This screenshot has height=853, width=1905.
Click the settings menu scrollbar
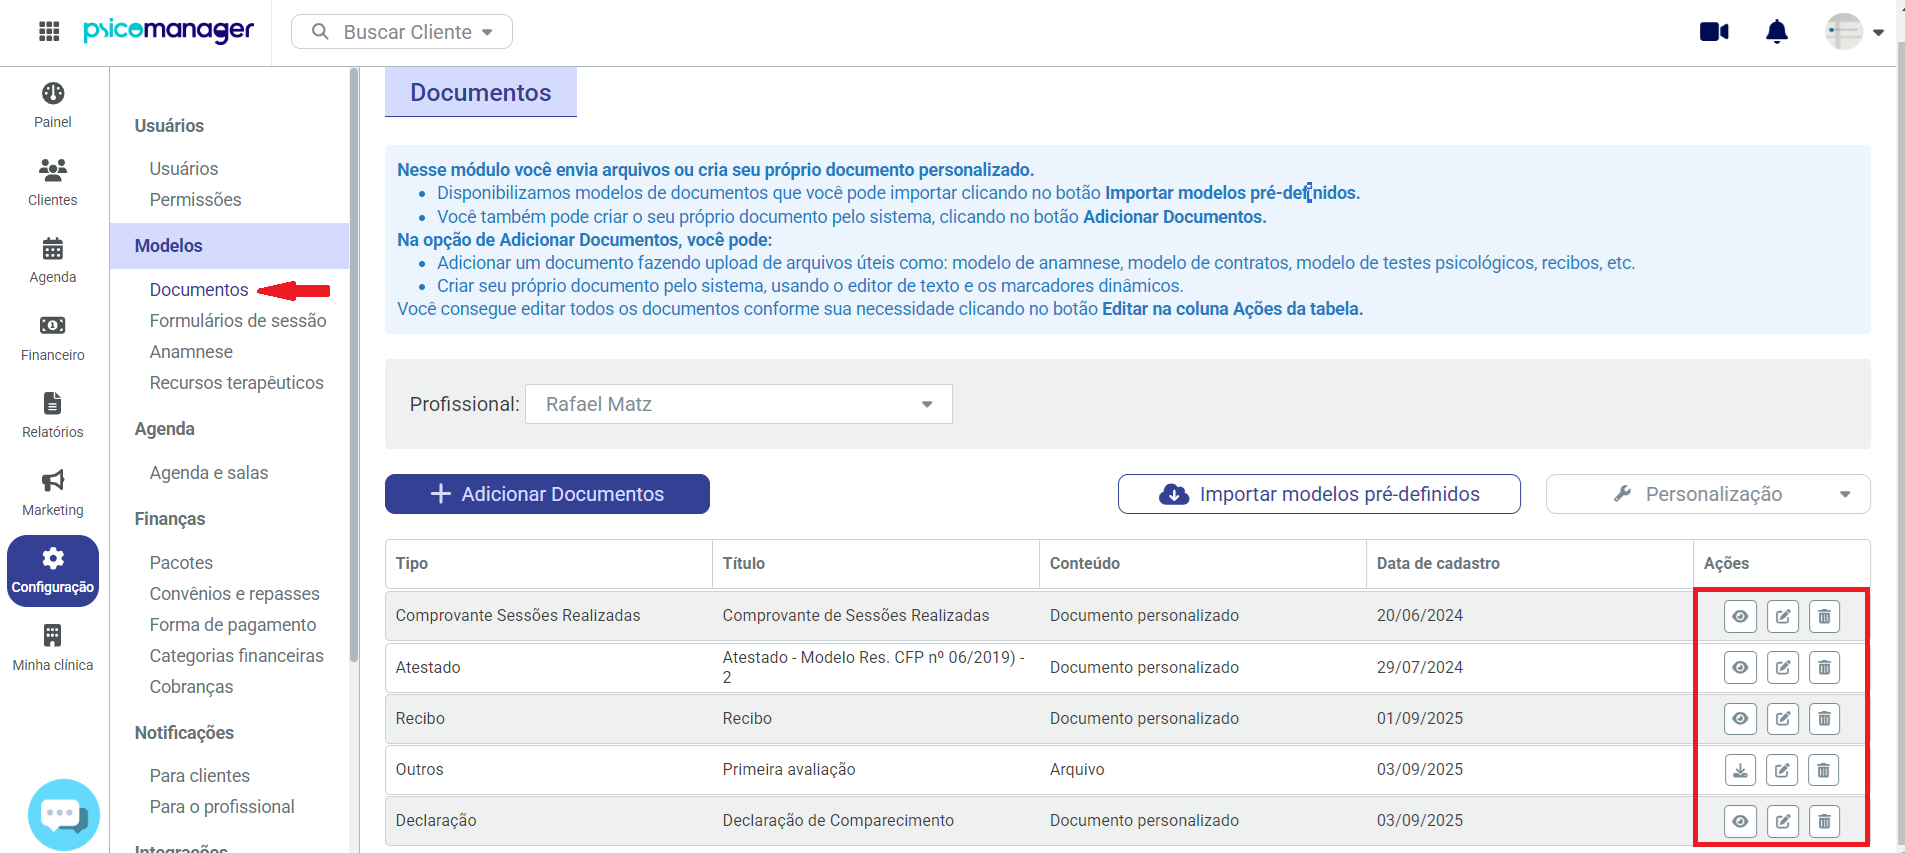coord(354,365)
